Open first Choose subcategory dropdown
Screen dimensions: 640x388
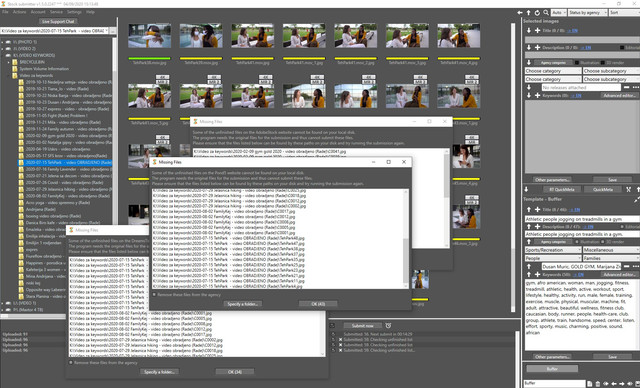pos(611,71)
